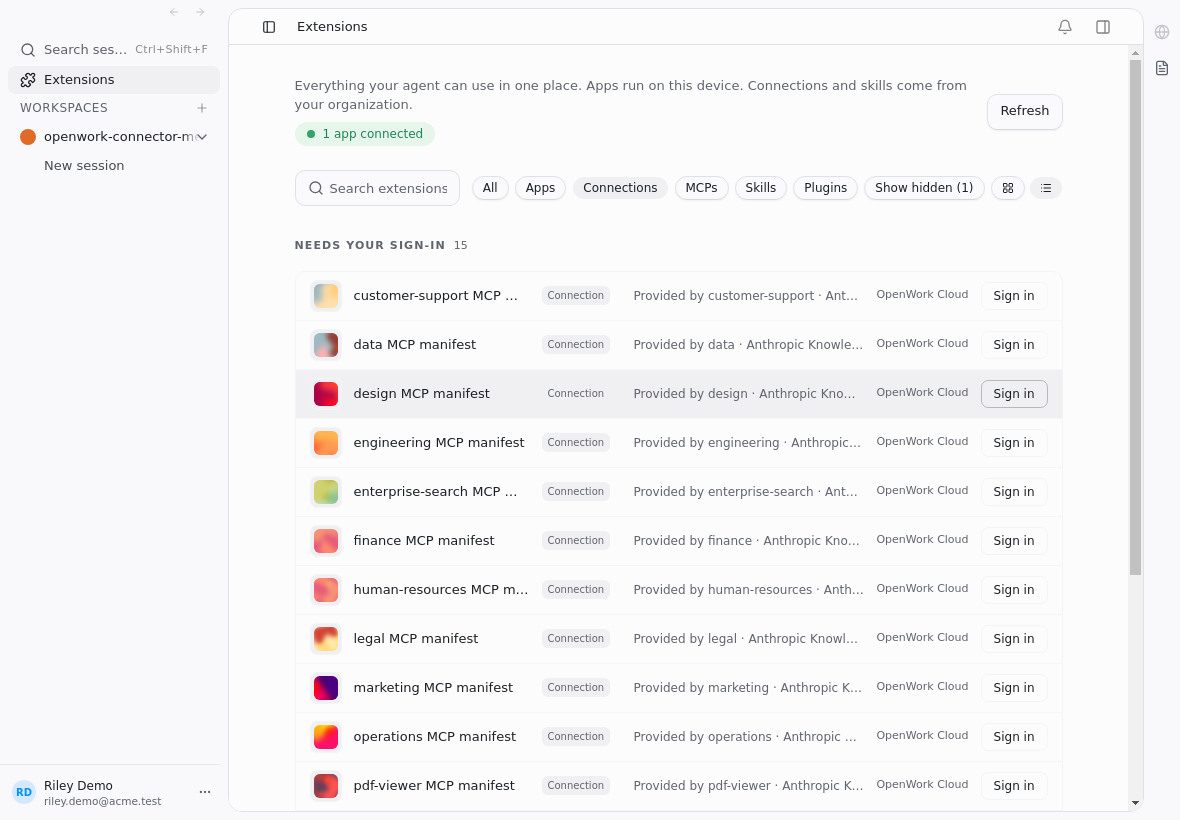The image size is (1180, 820).
Task: Open notifications bell icon
Action: click(1064, 27)
